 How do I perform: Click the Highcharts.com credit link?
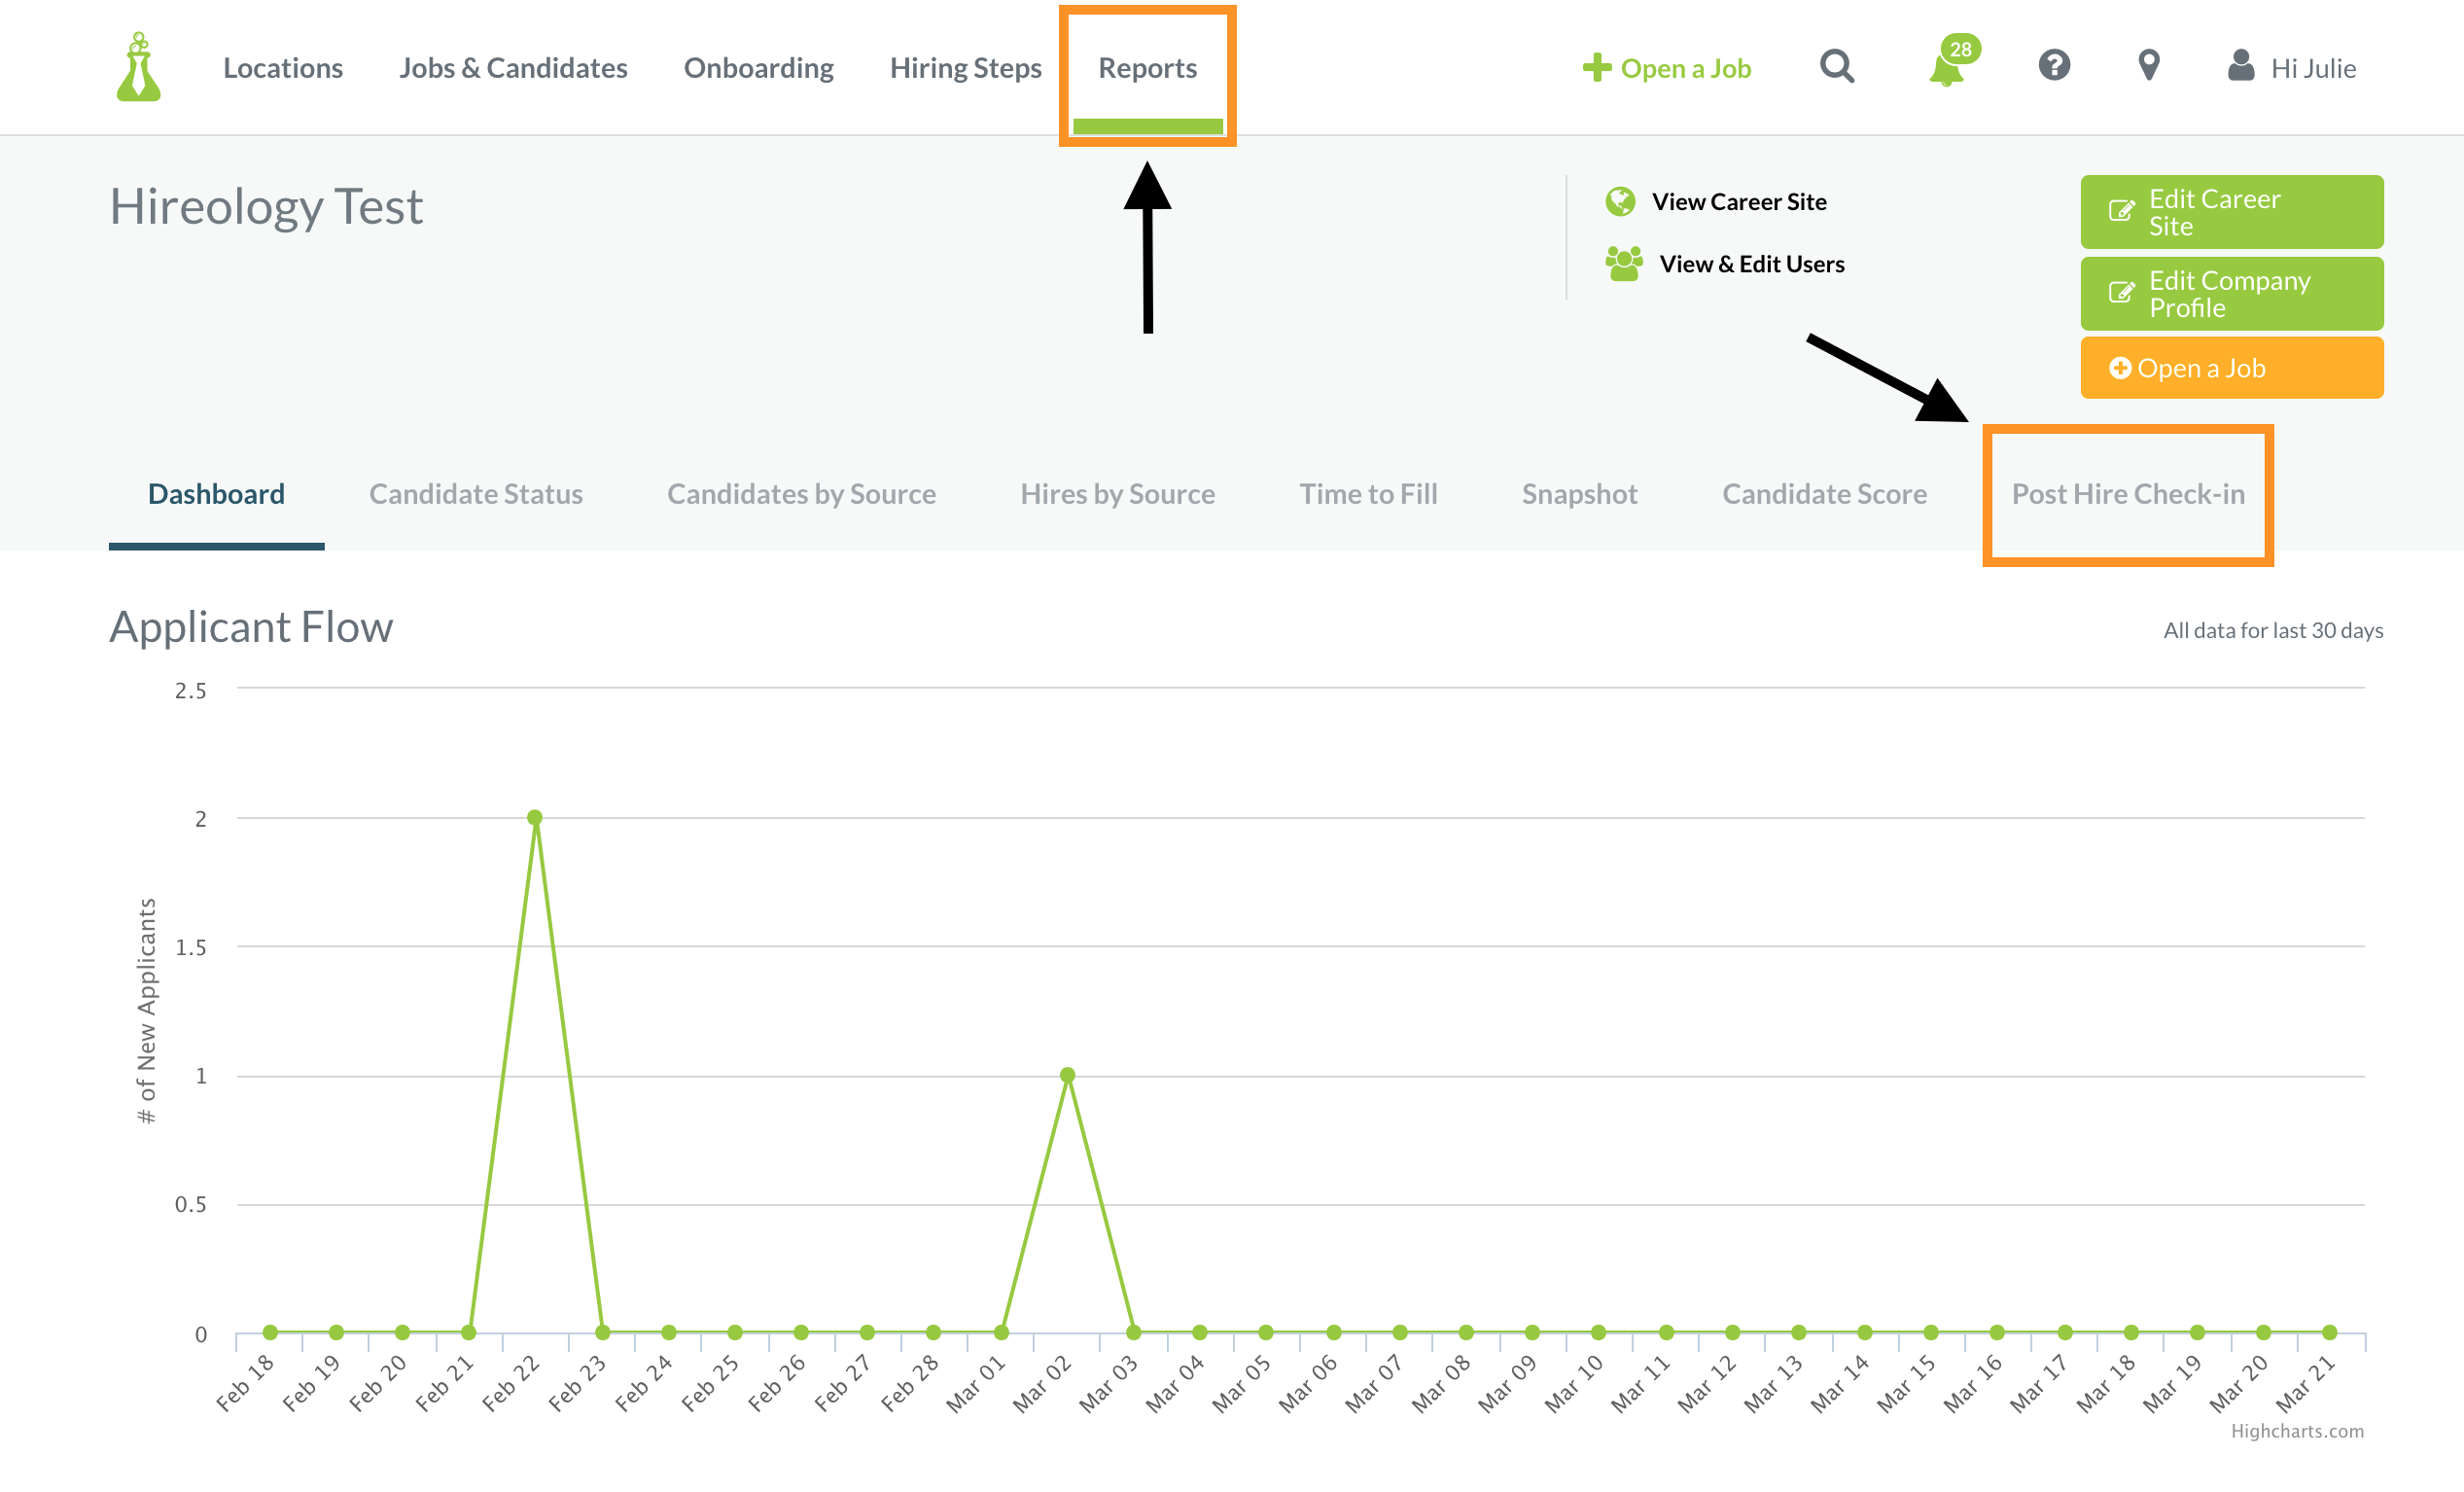[2297, 1431]
